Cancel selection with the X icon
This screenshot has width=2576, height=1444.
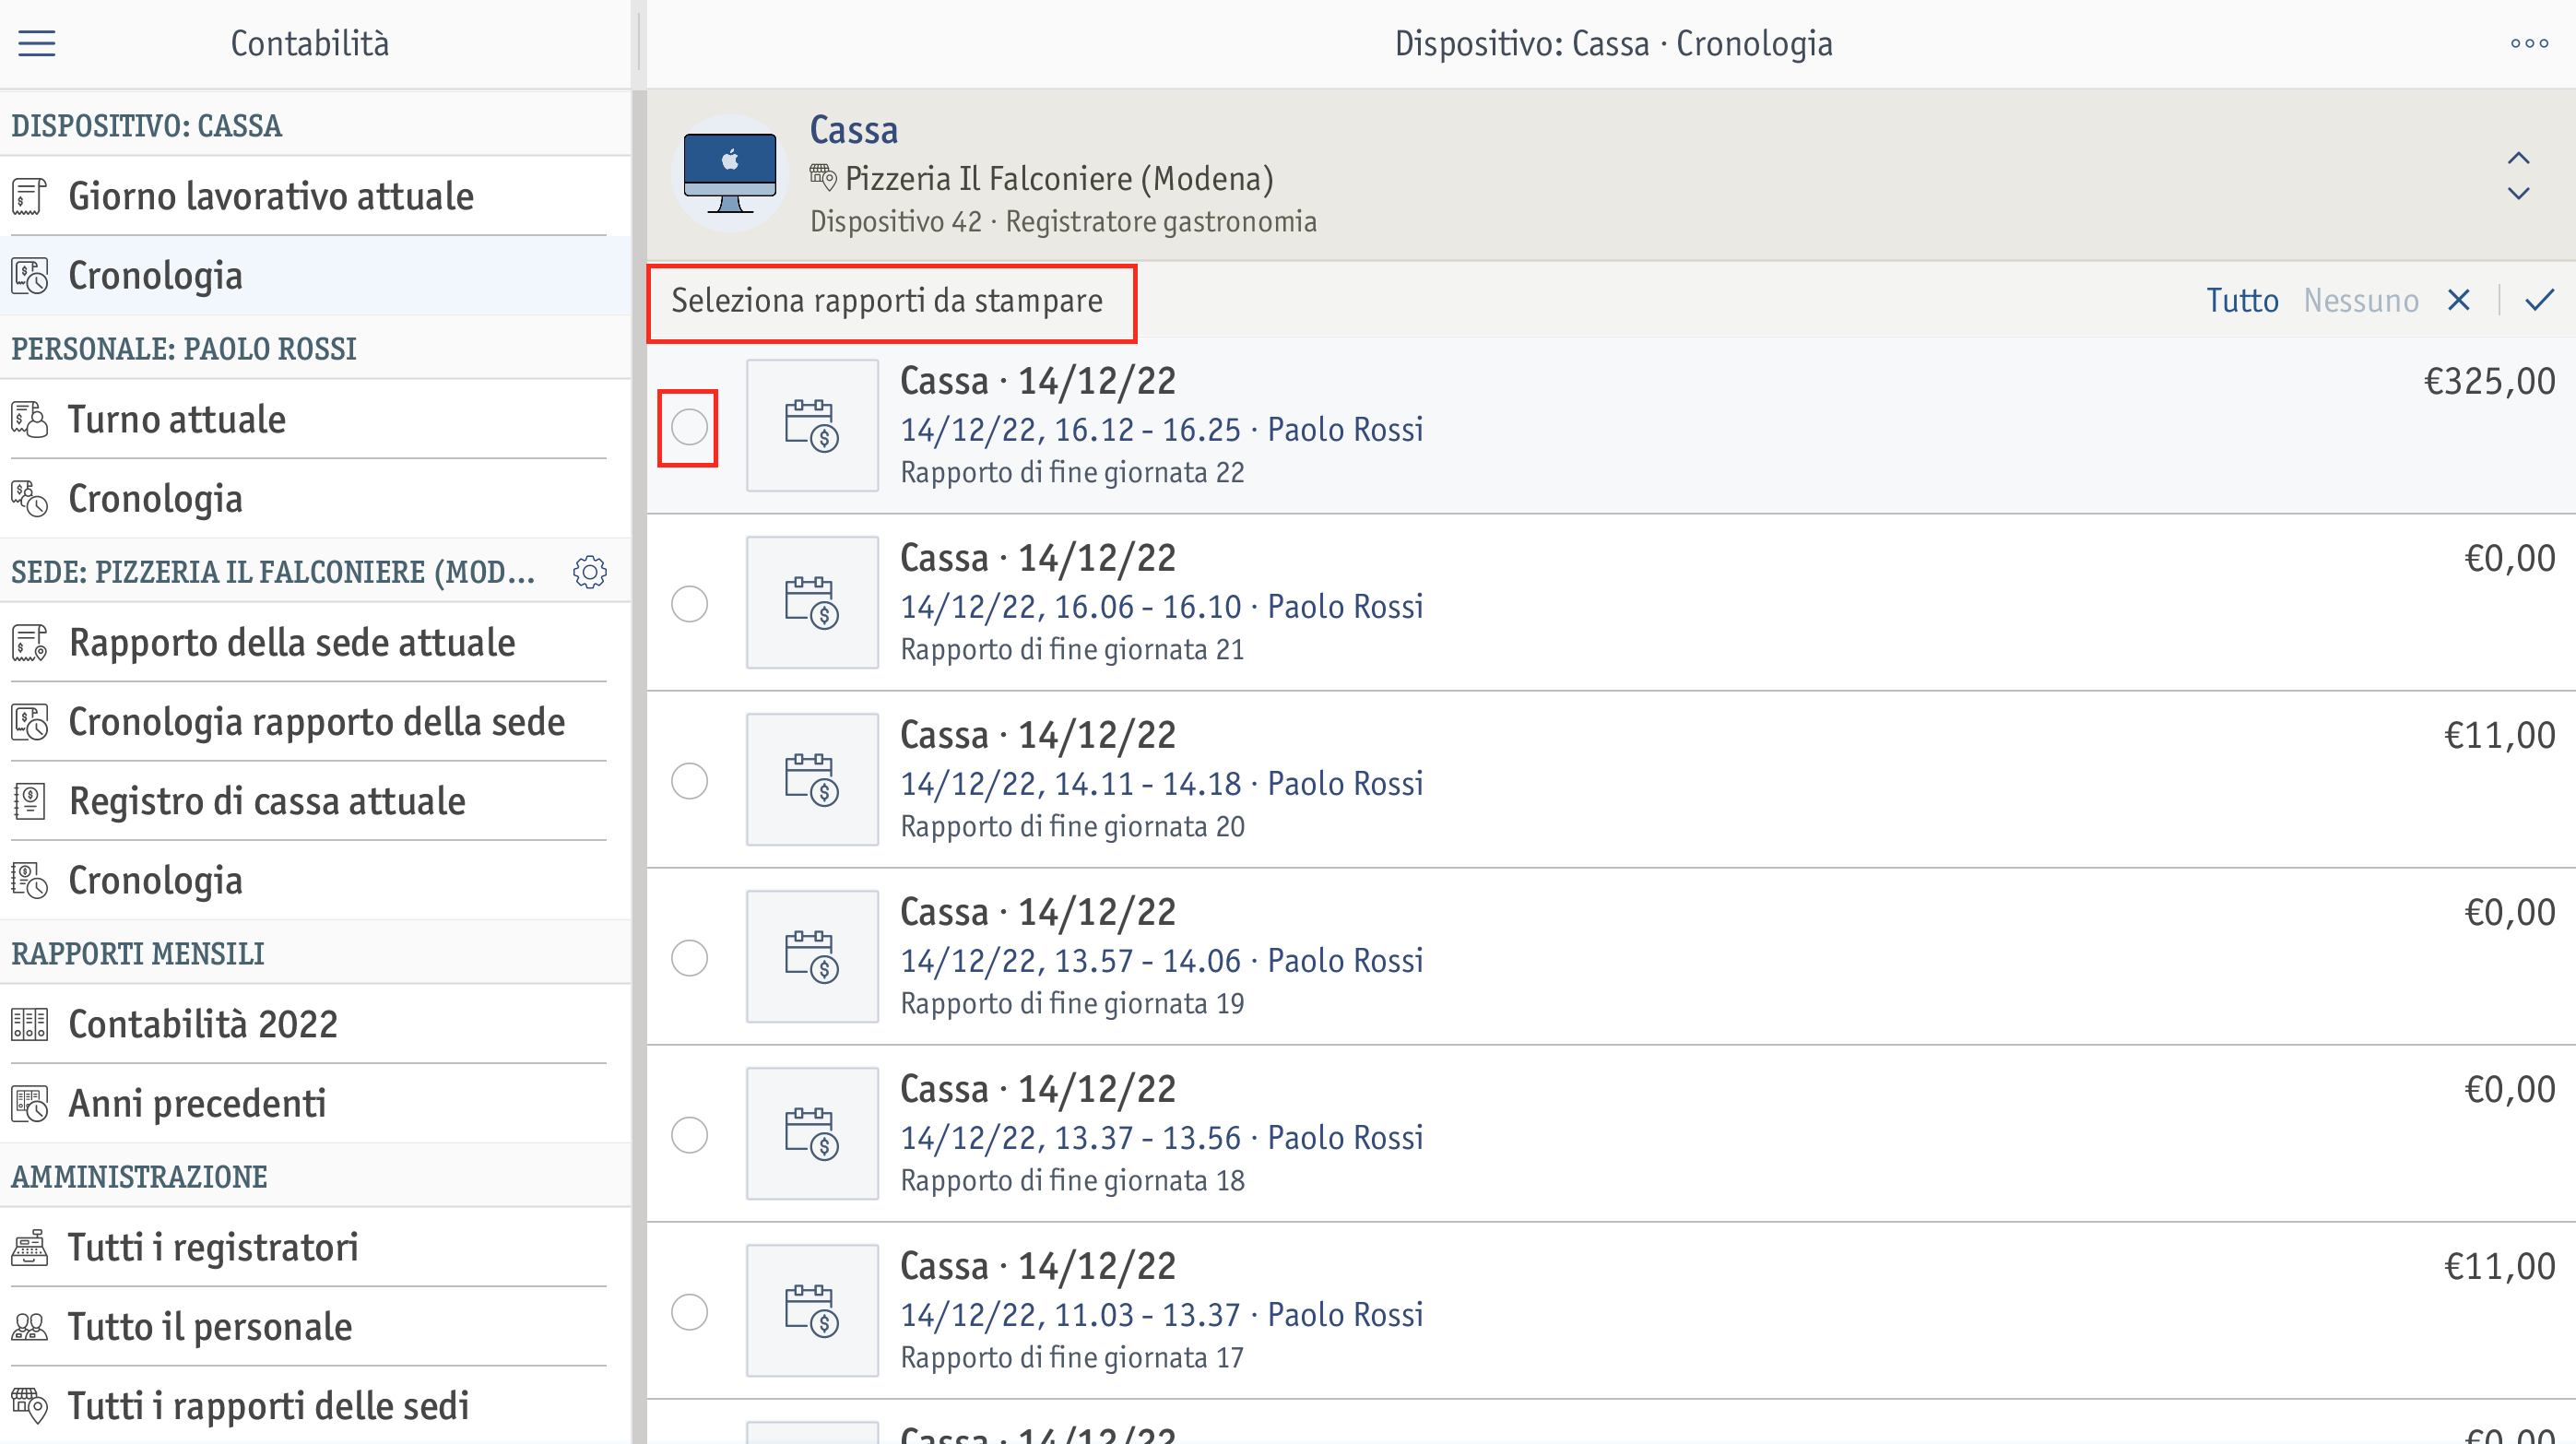(2459, 300)
